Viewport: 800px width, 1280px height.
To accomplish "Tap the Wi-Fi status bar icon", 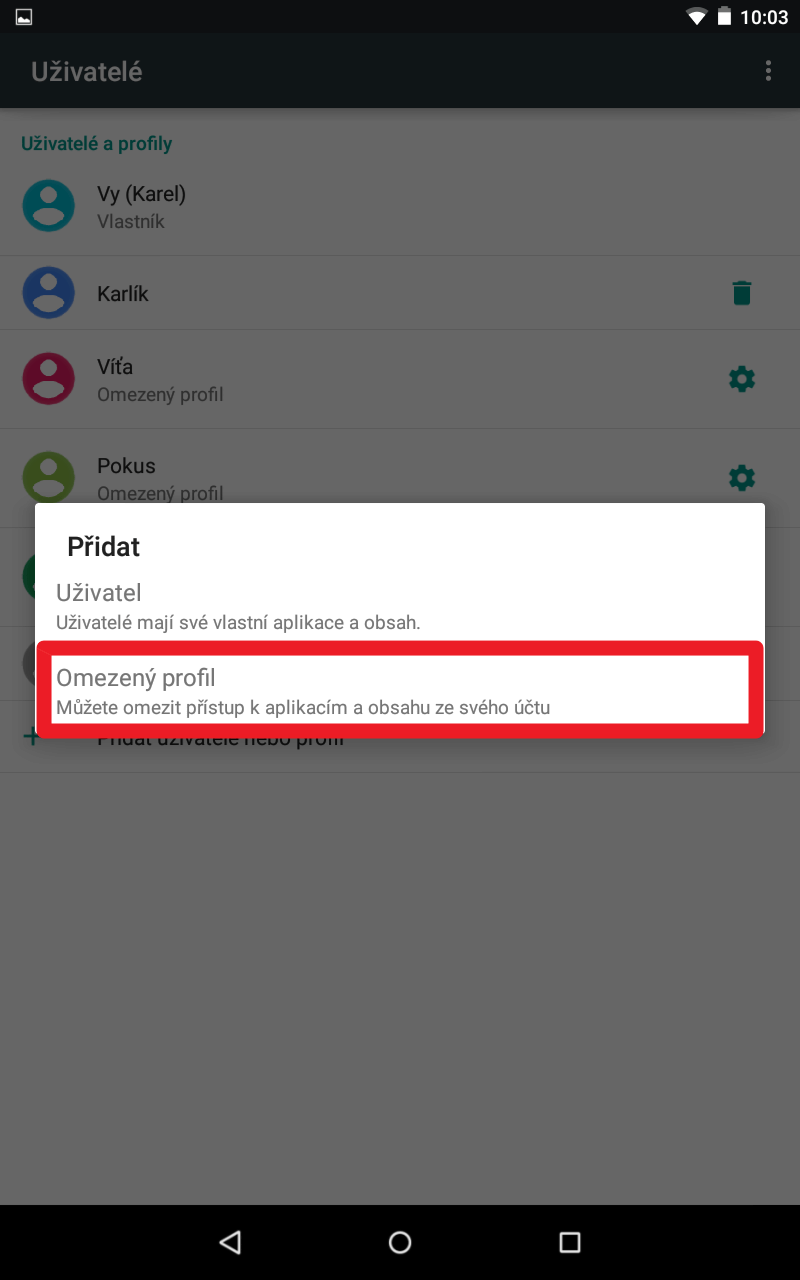I will tap(696, 17).
